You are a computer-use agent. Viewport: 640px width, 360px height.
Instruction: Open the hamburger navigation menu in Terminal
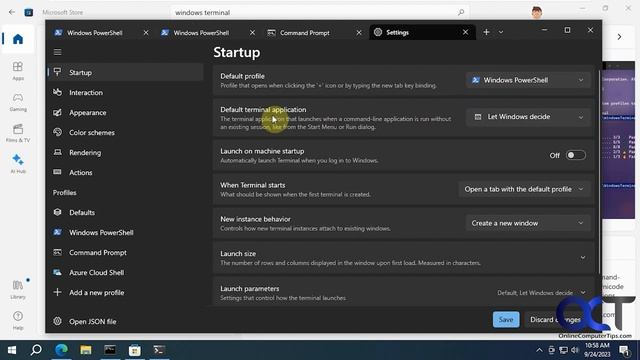[x=58, y=52]
